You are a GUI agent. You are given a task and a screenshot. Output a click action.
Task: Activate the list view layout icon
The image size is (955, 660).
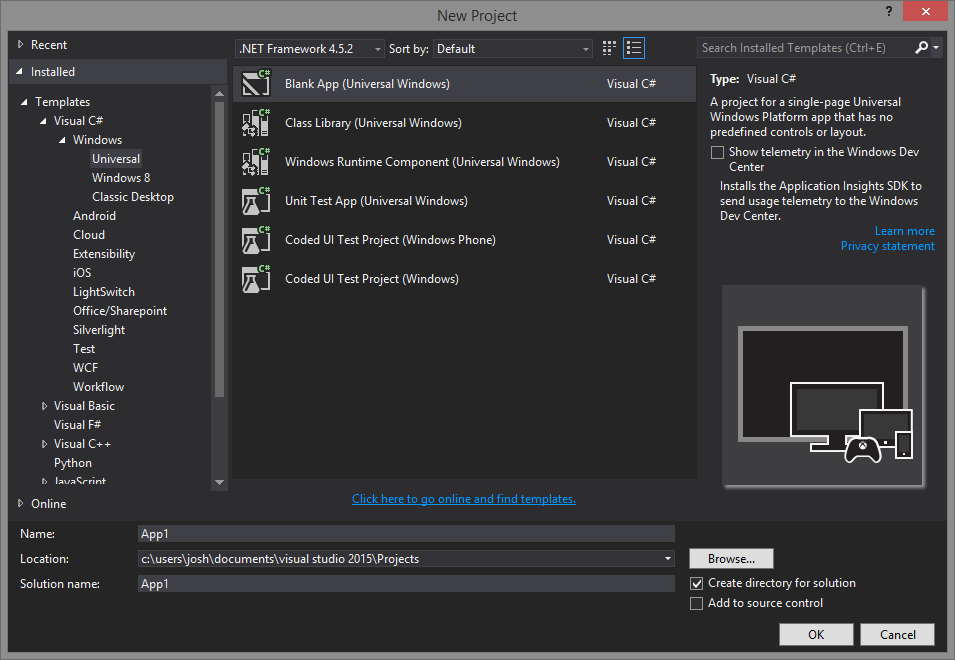(634, 47)
